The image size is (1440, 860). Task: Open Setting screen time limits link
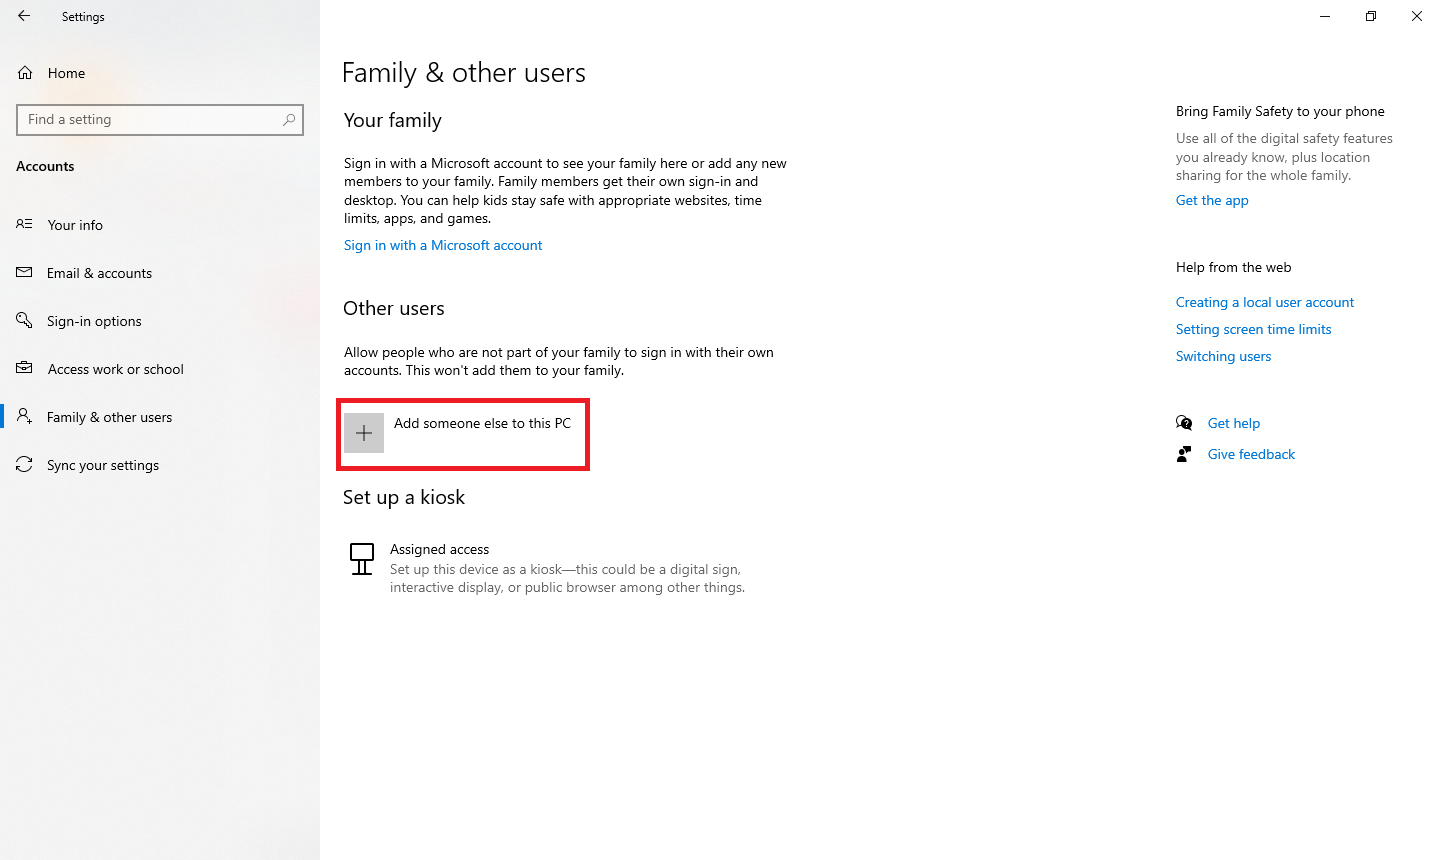1254,329
